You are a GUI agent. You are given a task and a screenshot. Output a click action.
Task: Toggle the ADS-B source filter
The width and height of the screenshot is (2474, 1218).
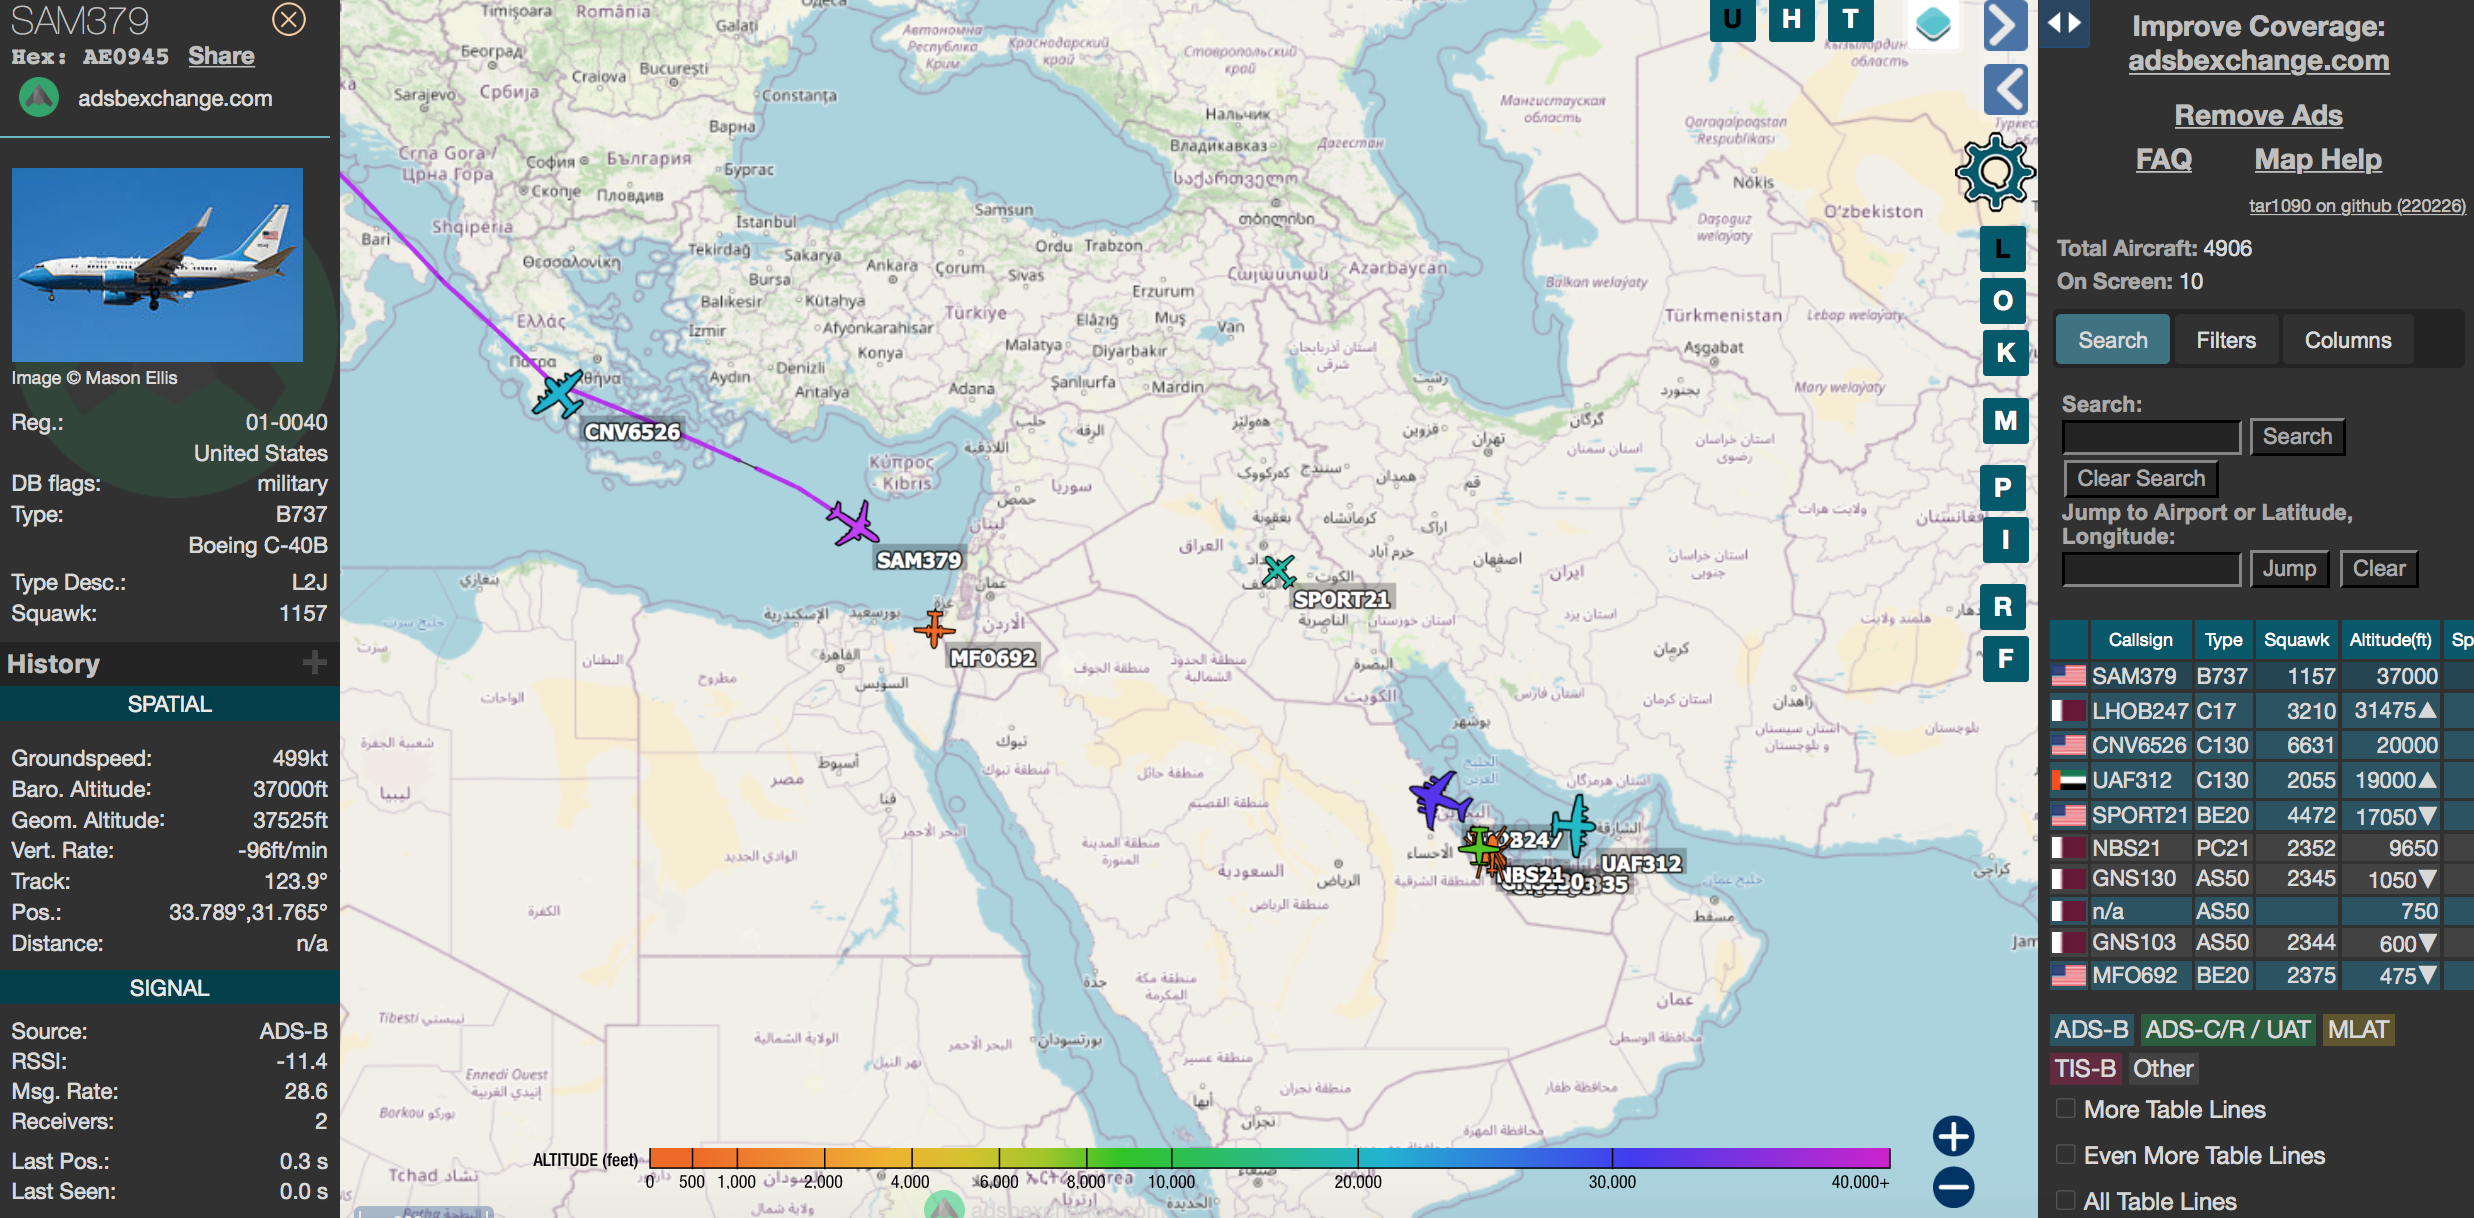[2091, 1030]
